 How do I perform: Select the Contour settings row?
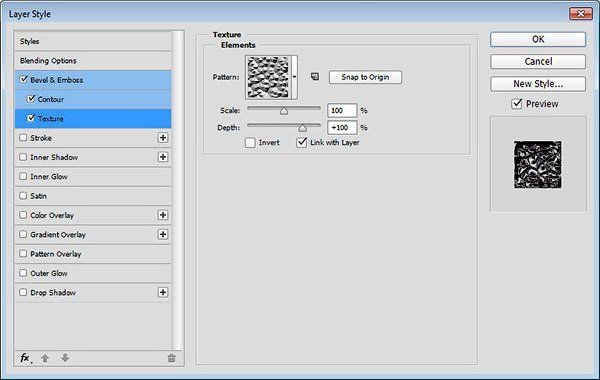tap(93, 99)
